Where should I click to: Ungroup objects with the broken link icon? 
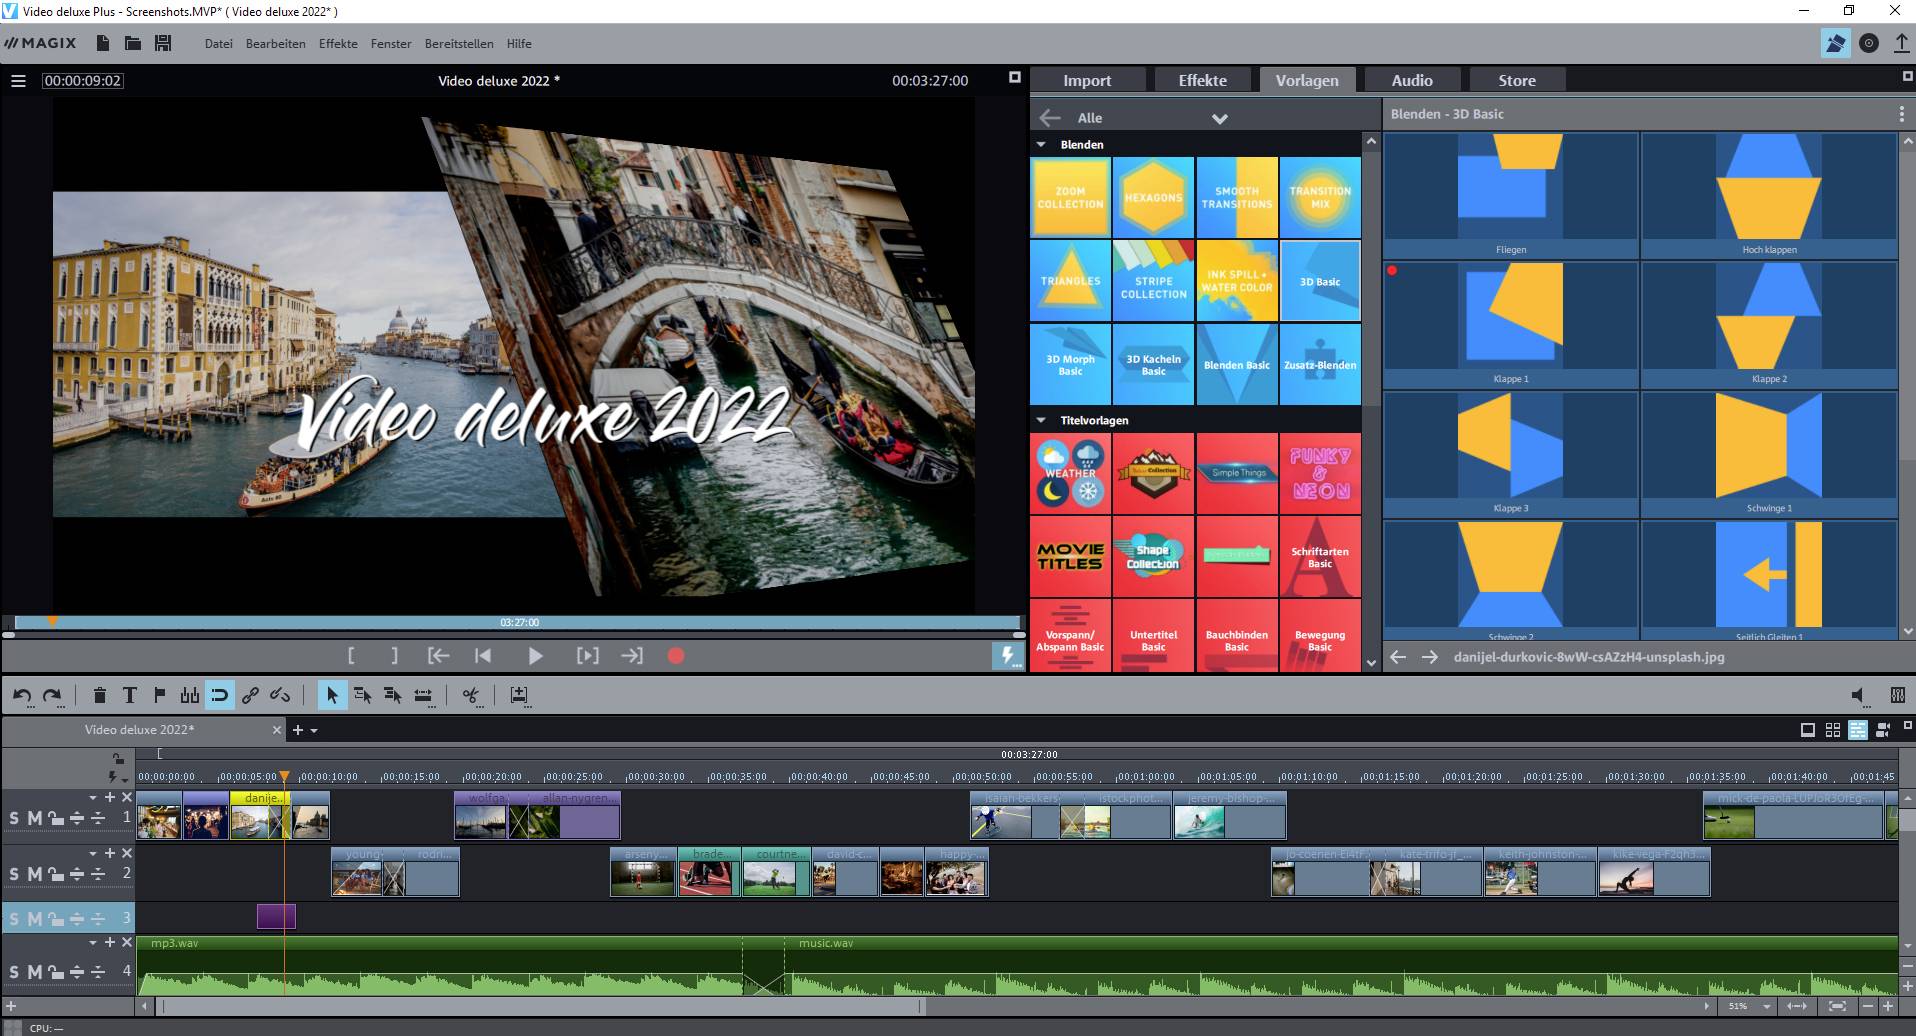pos(280,695)
